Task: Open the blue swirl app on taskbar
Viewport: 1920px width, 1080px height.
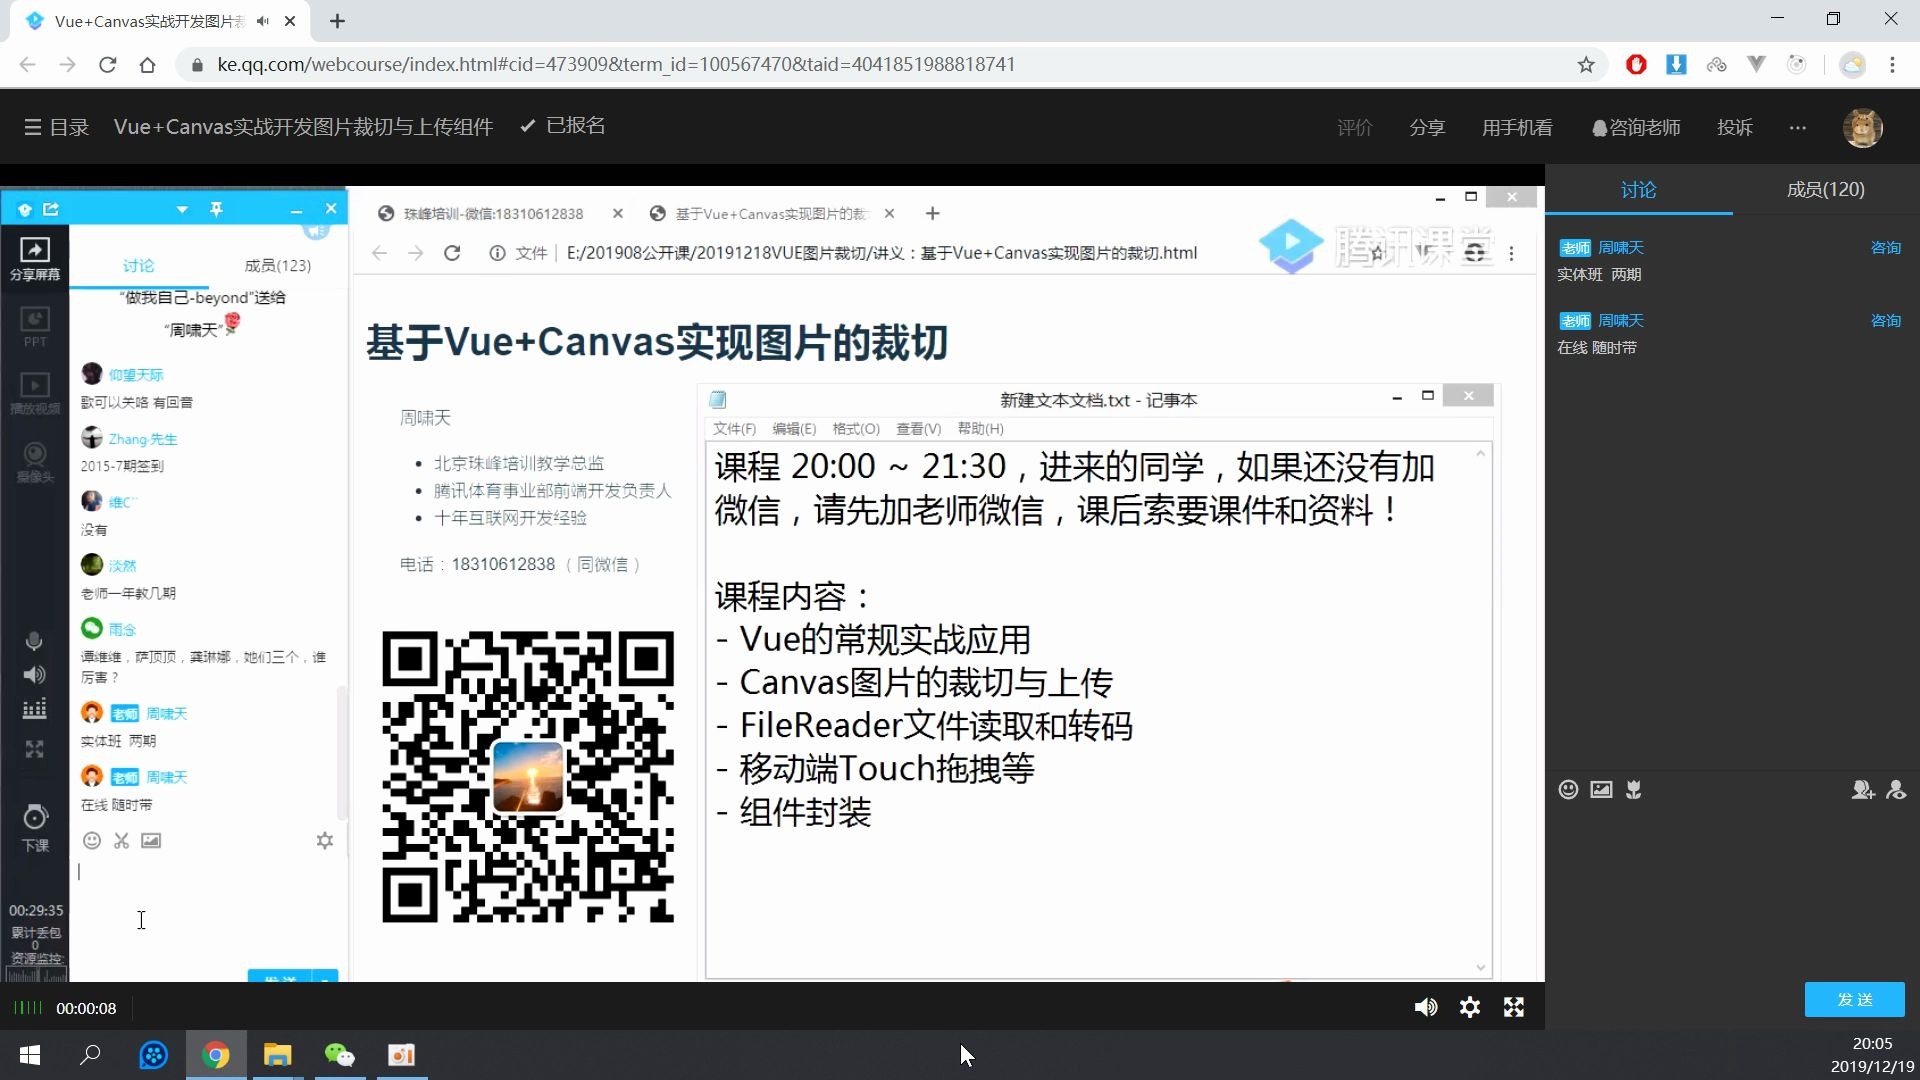Action: (x=153, y=1055)
